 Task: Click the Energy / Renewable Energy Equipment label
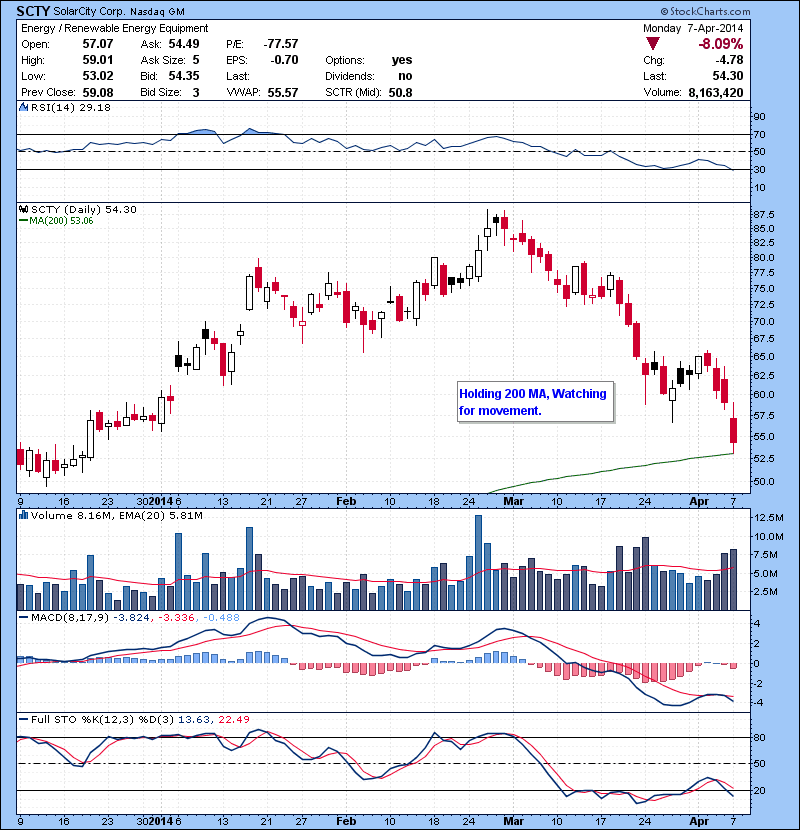tap(114, 28)
